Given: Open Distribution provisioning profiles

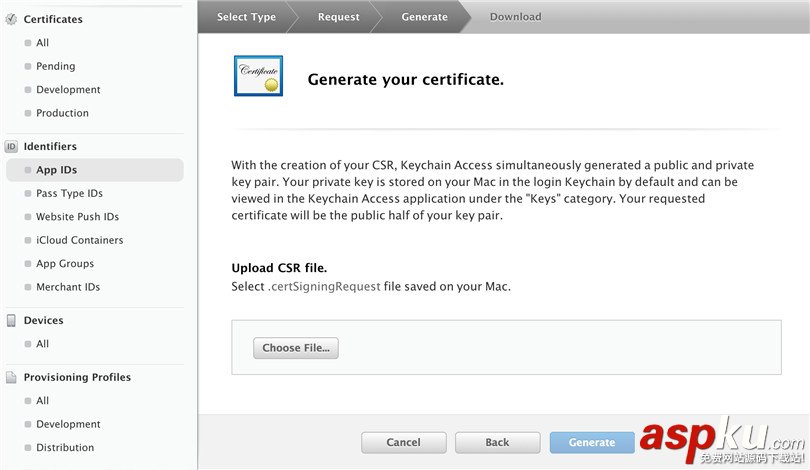Looking at the screenshot, I should 65,448.
